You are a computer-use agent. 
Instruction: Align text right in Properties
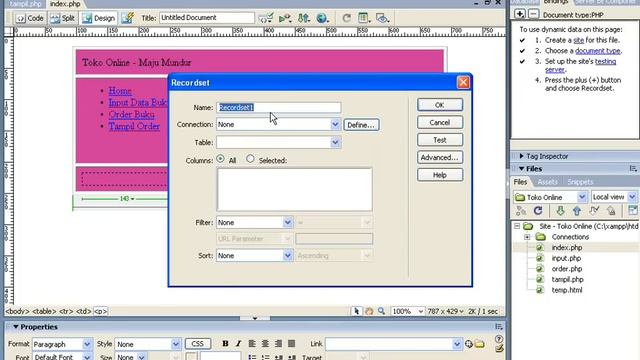coord(278,344)
